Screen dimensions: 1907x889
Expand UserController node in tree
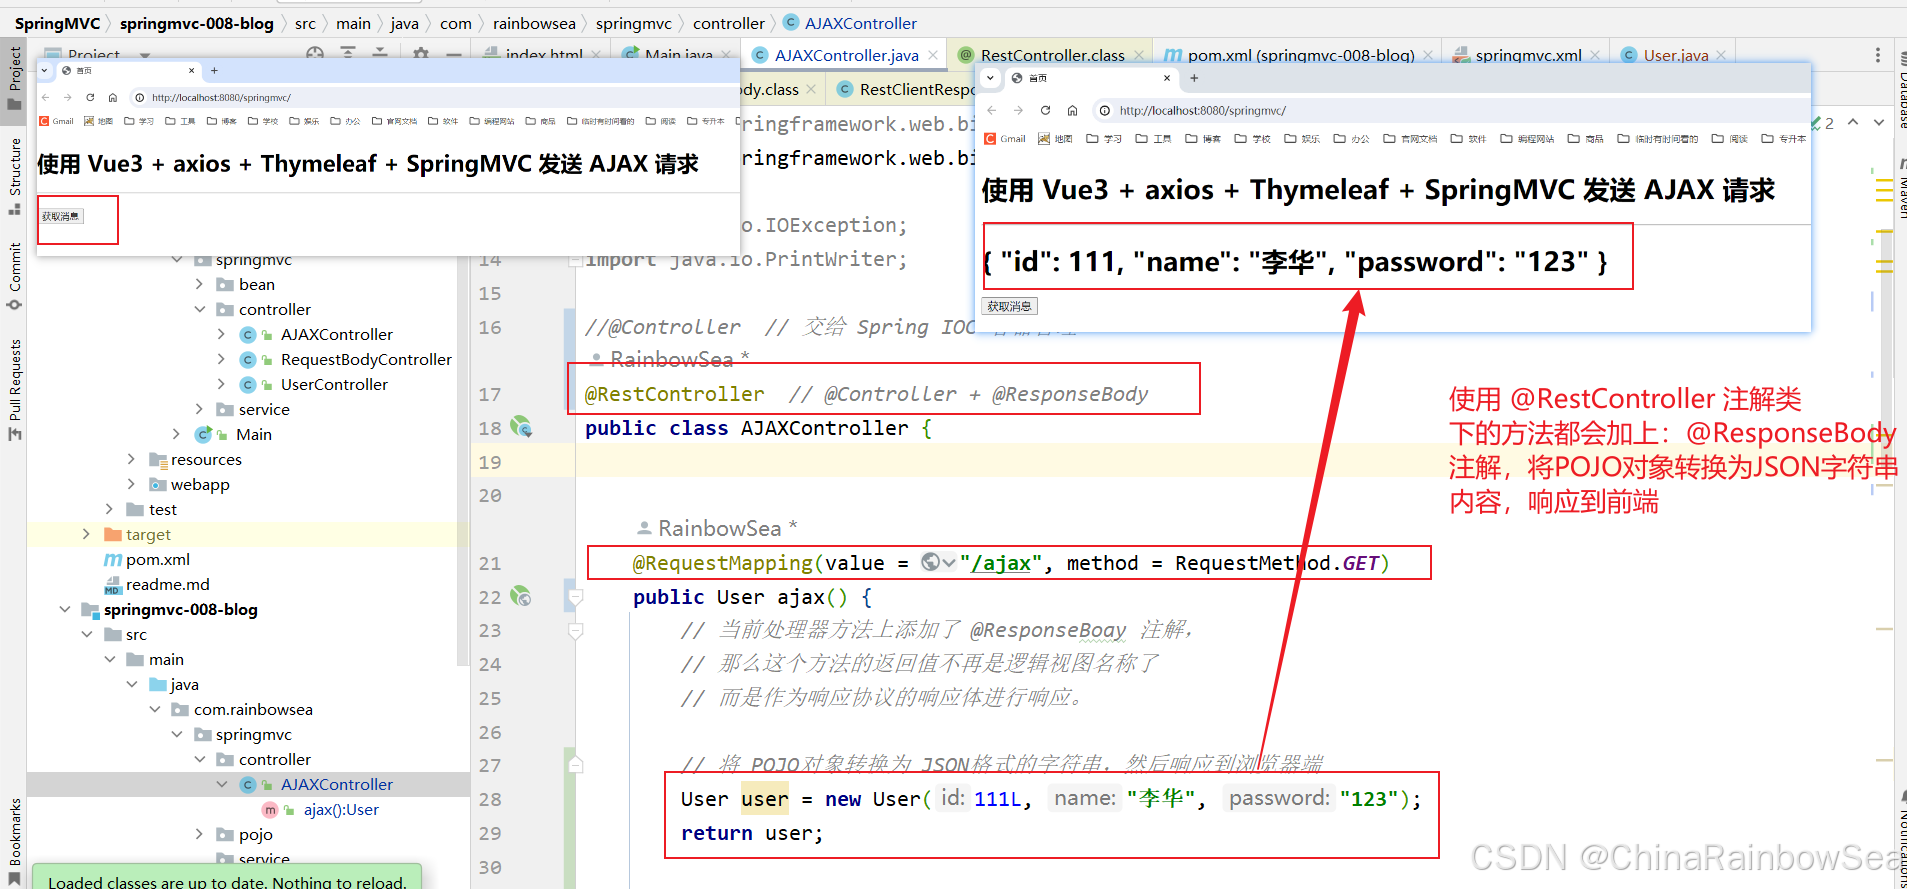(x=221, y=384)
